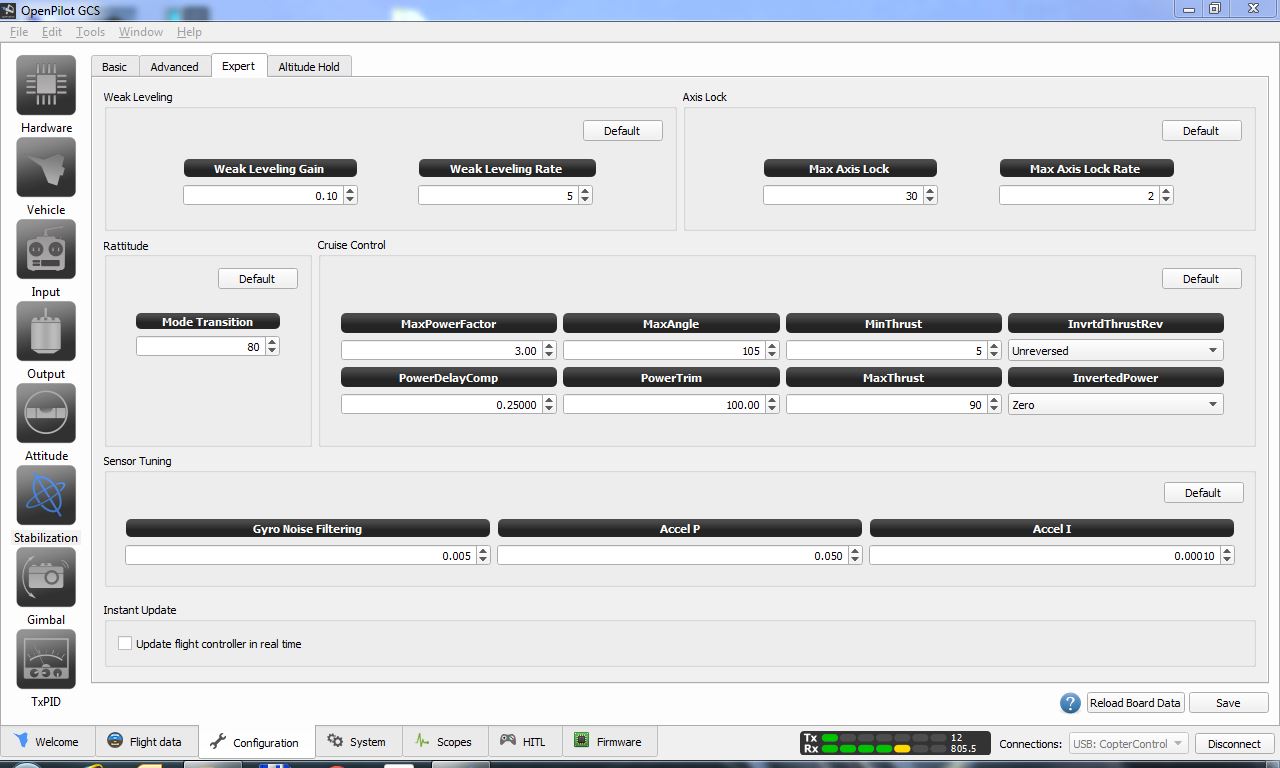Open the Help menu
The width and height of the screenshot is (1280, 768).
click(189, 32)
